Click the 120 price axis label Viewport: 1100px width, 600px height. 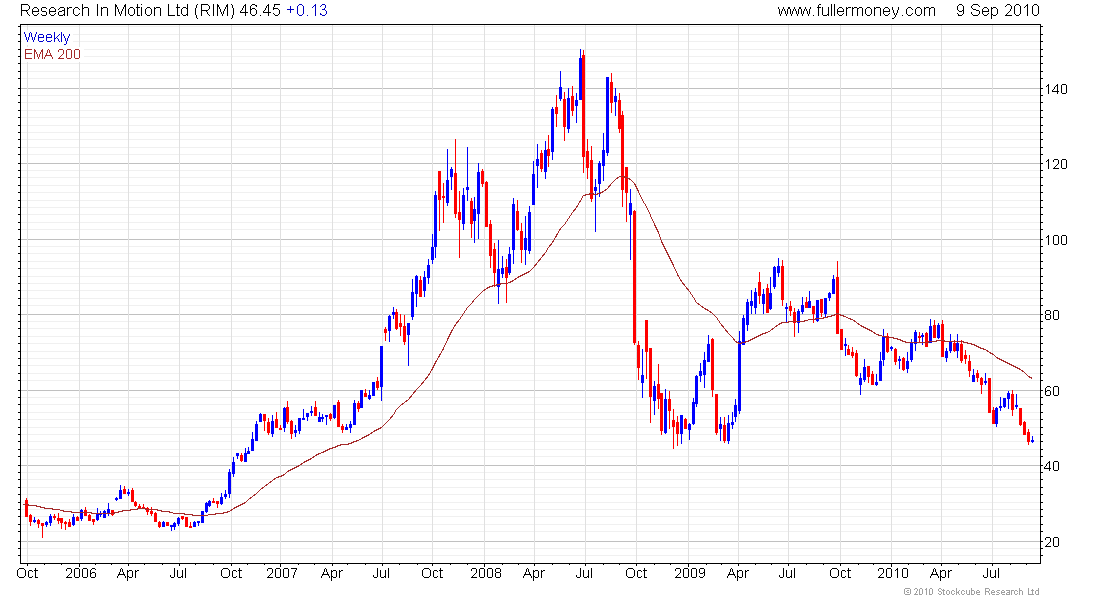[1056, 164]
